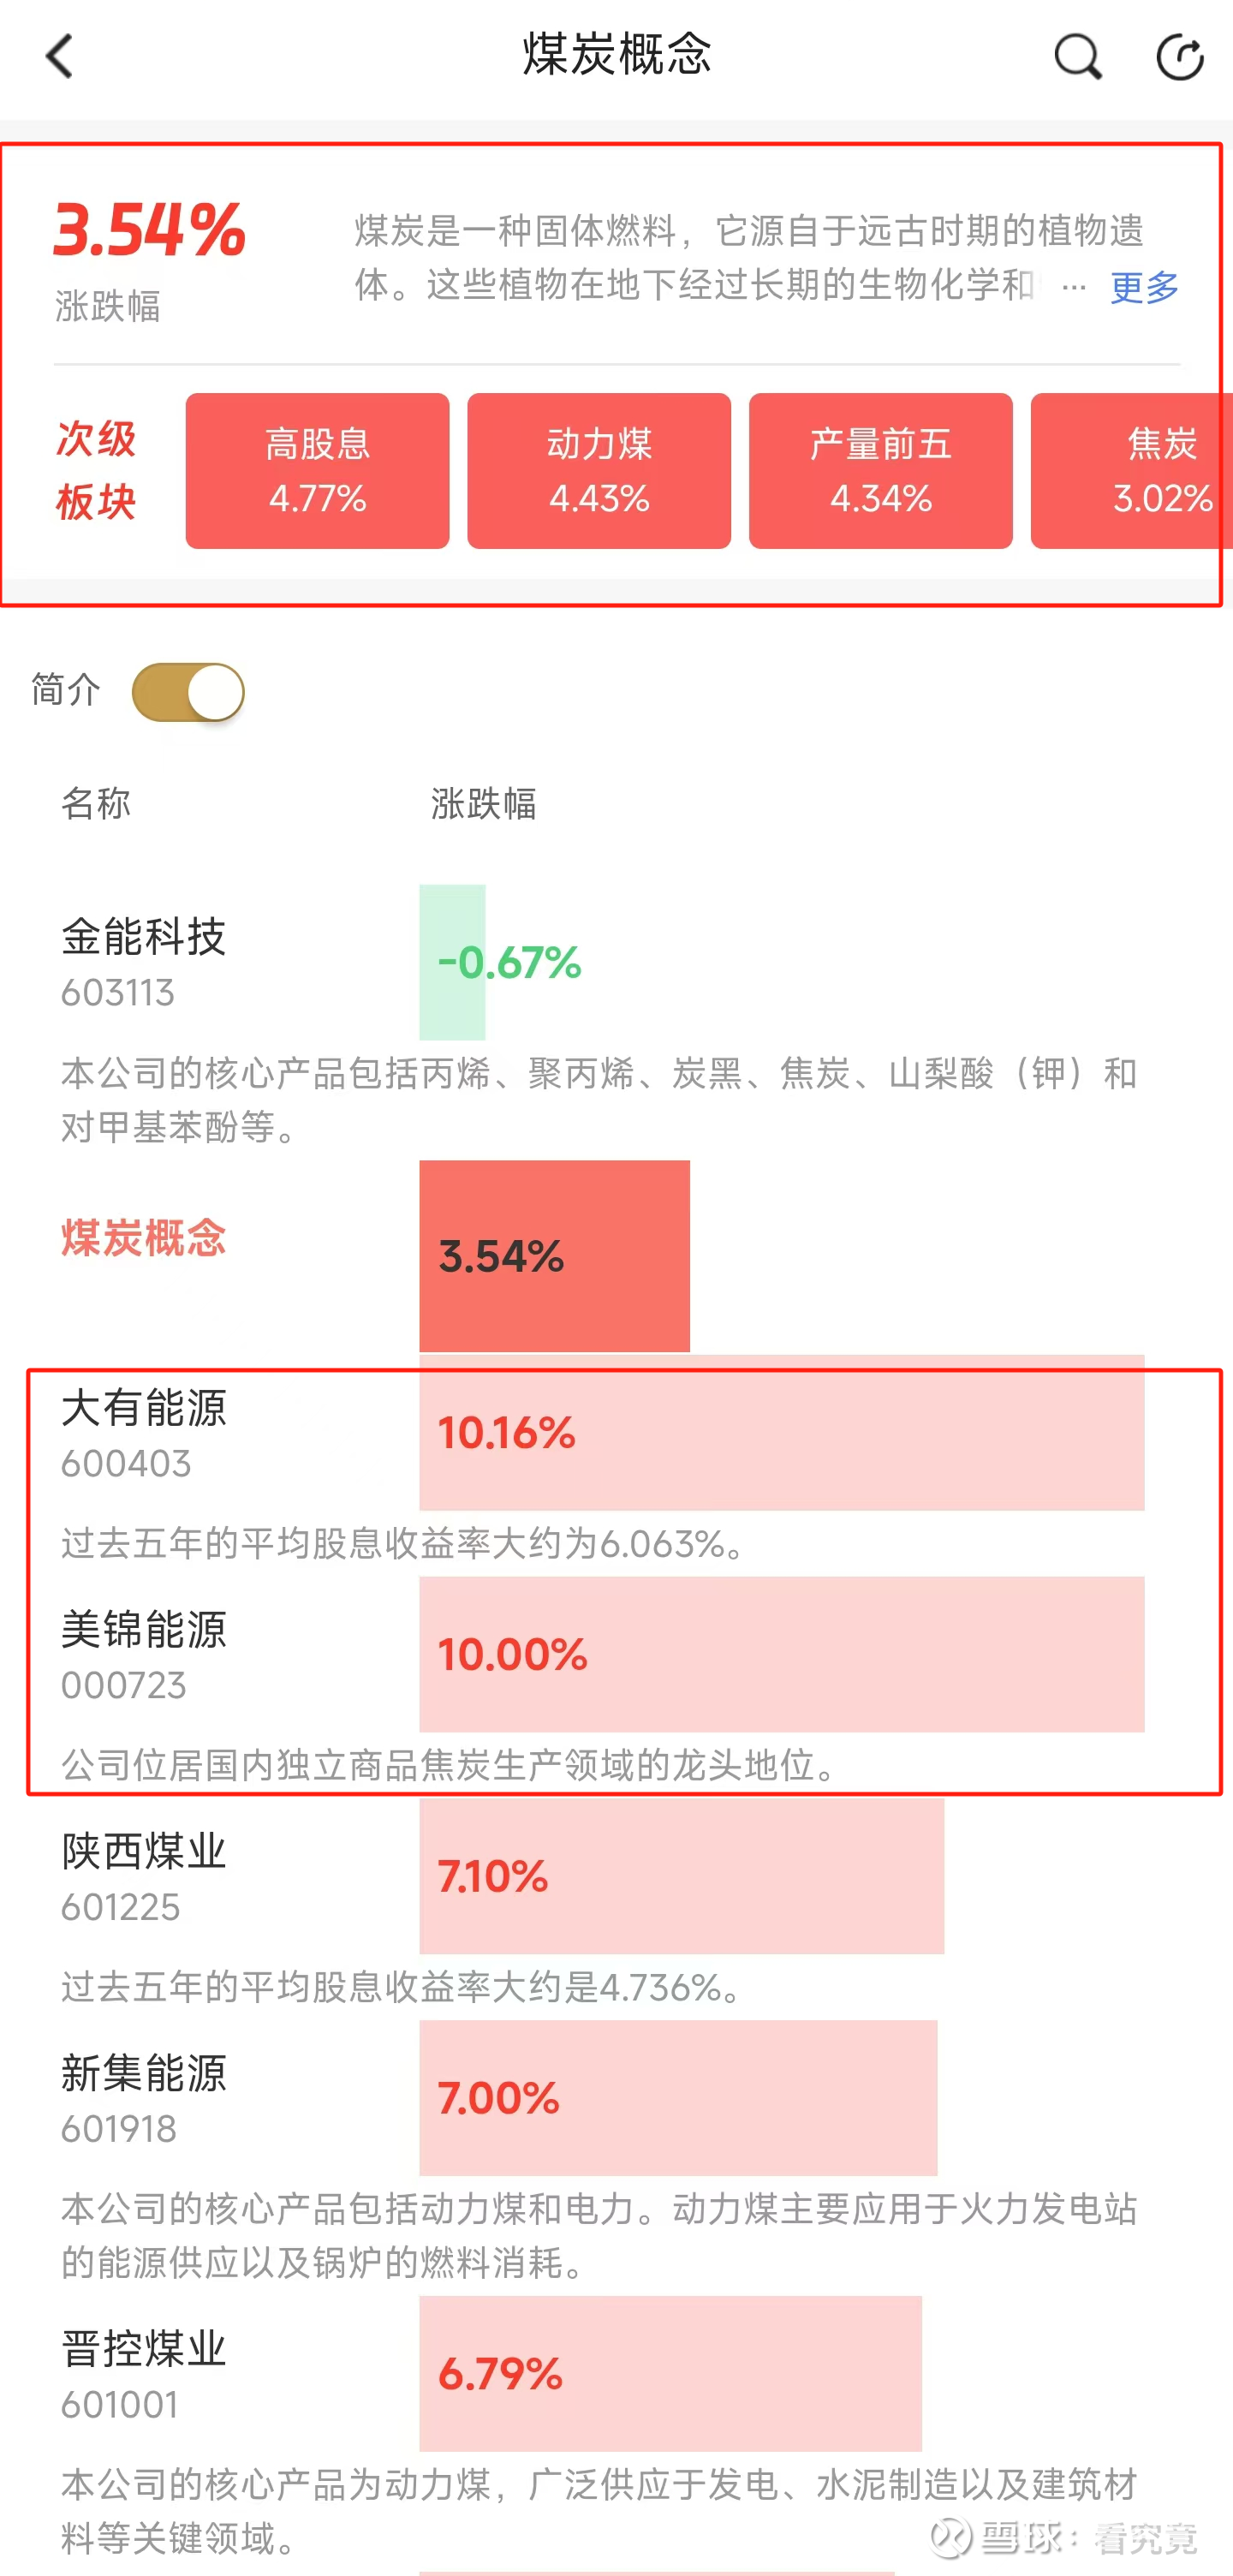
Task: Click the 名称 column header
Action: click(96, 803)
